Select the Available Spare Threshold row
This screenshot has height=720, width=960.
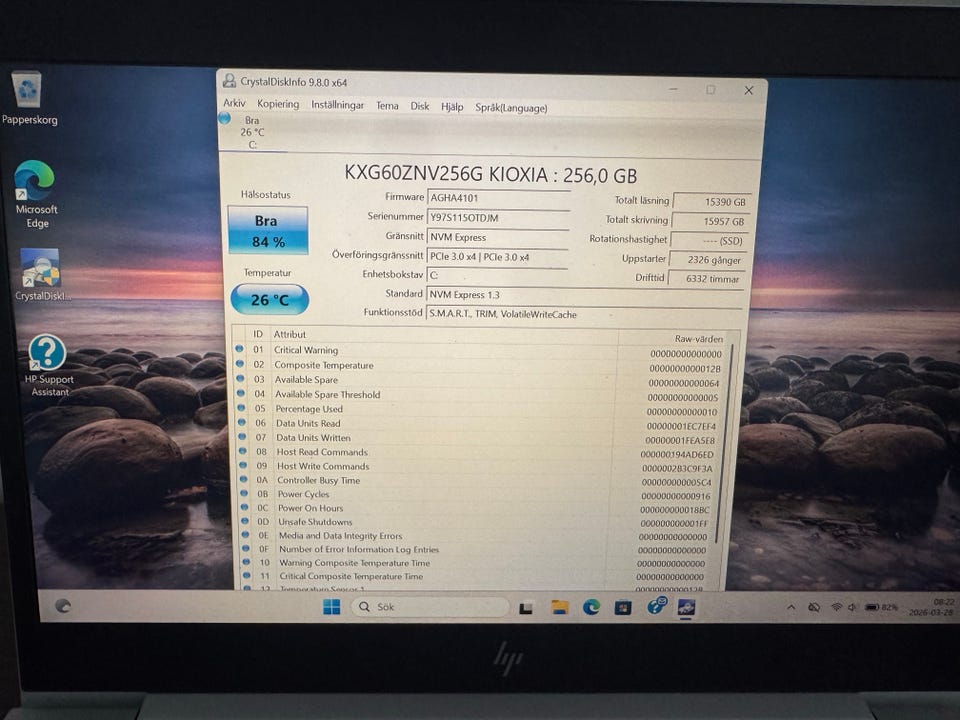[x=481, y=394]
